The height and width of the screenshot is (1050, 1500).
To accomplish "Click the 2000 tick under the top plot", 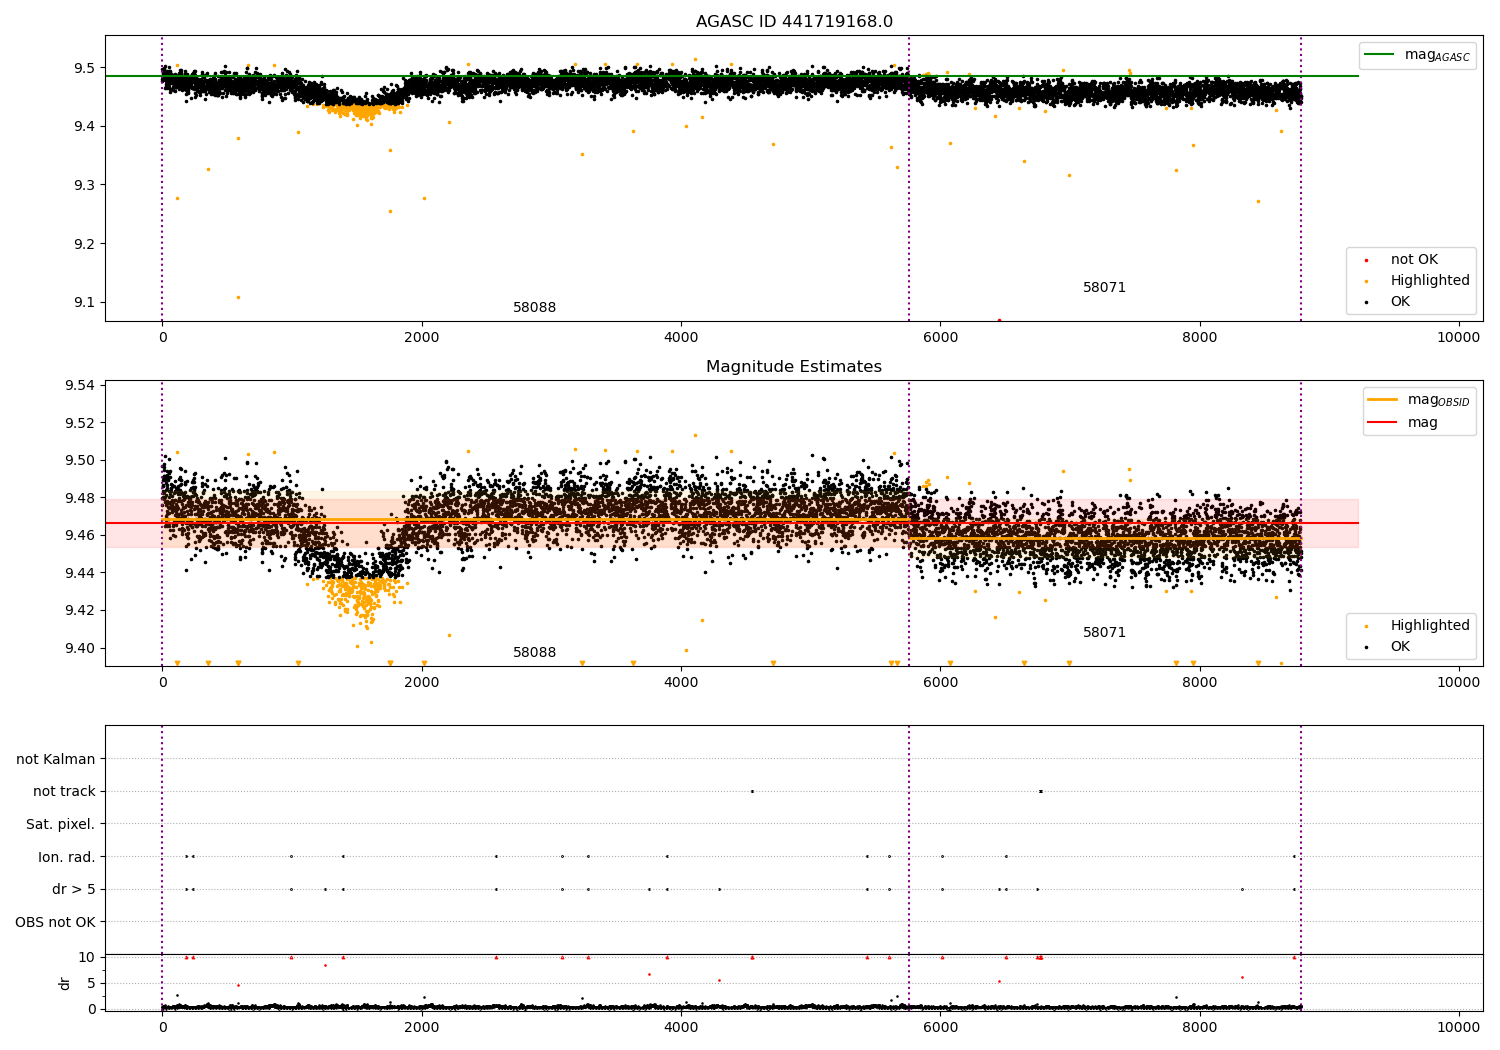I will 422,338.
